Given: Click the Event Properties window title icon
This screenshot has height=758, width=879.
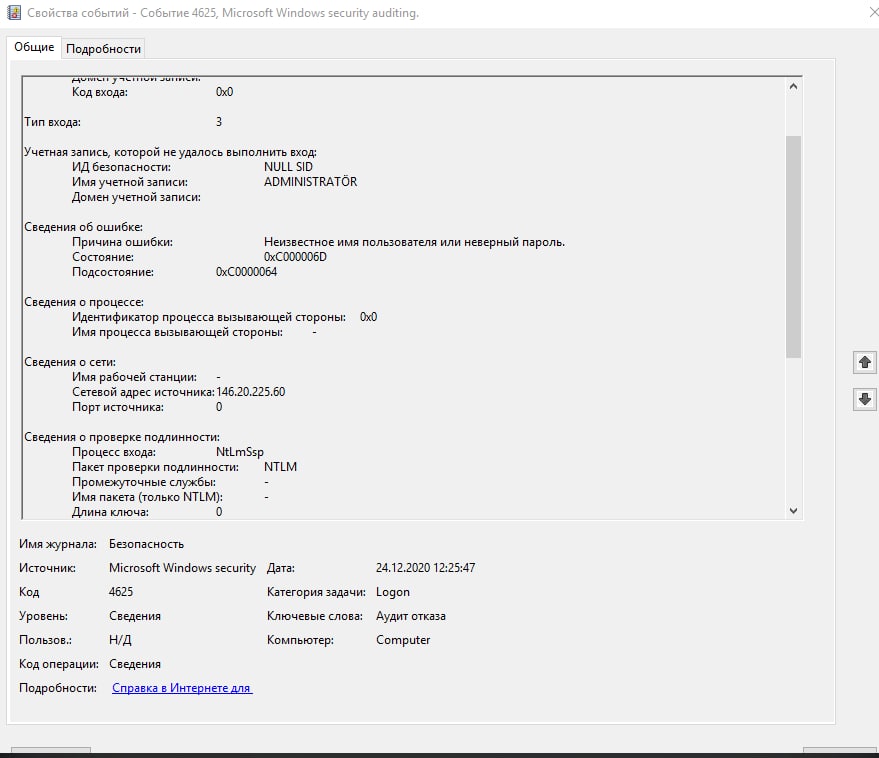Looking at the screenshot, I should click(x=13, y=12).
